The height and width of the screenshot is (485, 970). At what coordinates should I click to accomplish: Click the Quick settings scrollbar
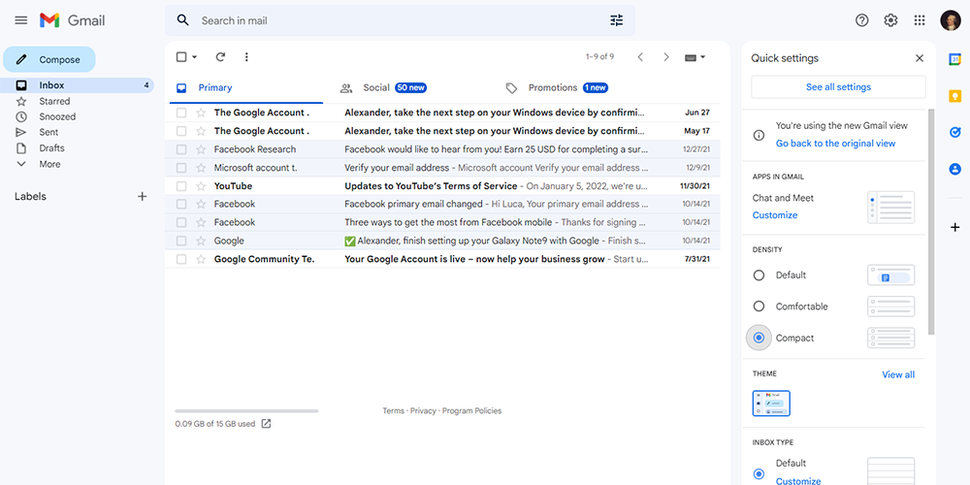[931, 221]
